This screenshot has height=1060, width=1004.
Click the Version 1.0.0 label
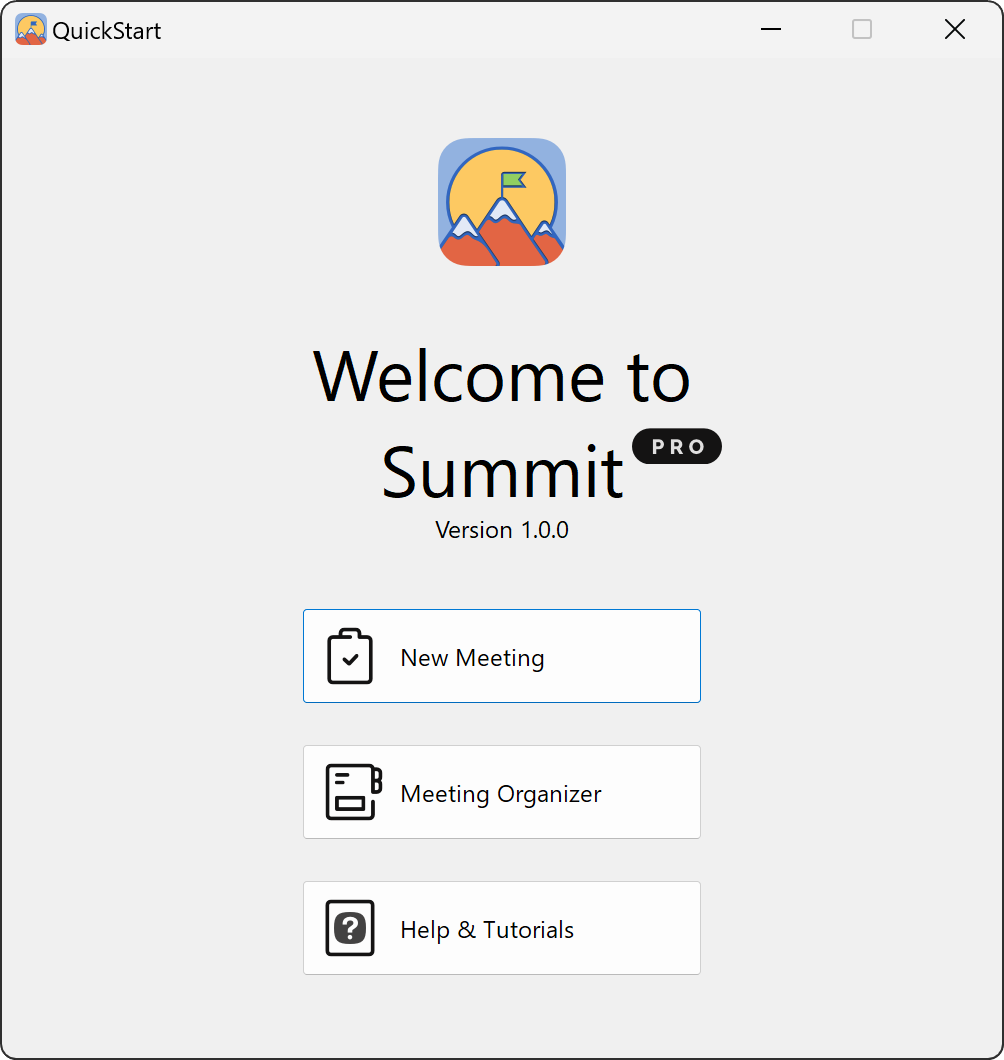[x=501, y=530]
